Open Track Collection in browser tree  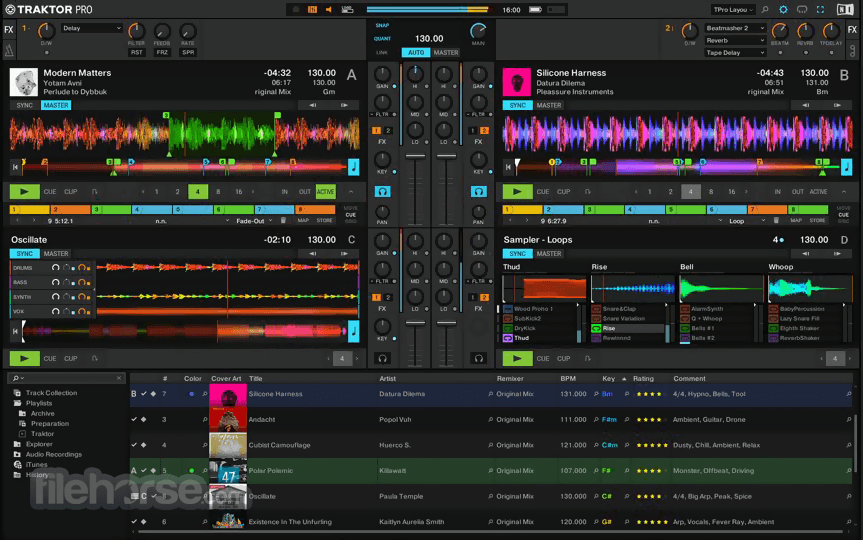51,393
